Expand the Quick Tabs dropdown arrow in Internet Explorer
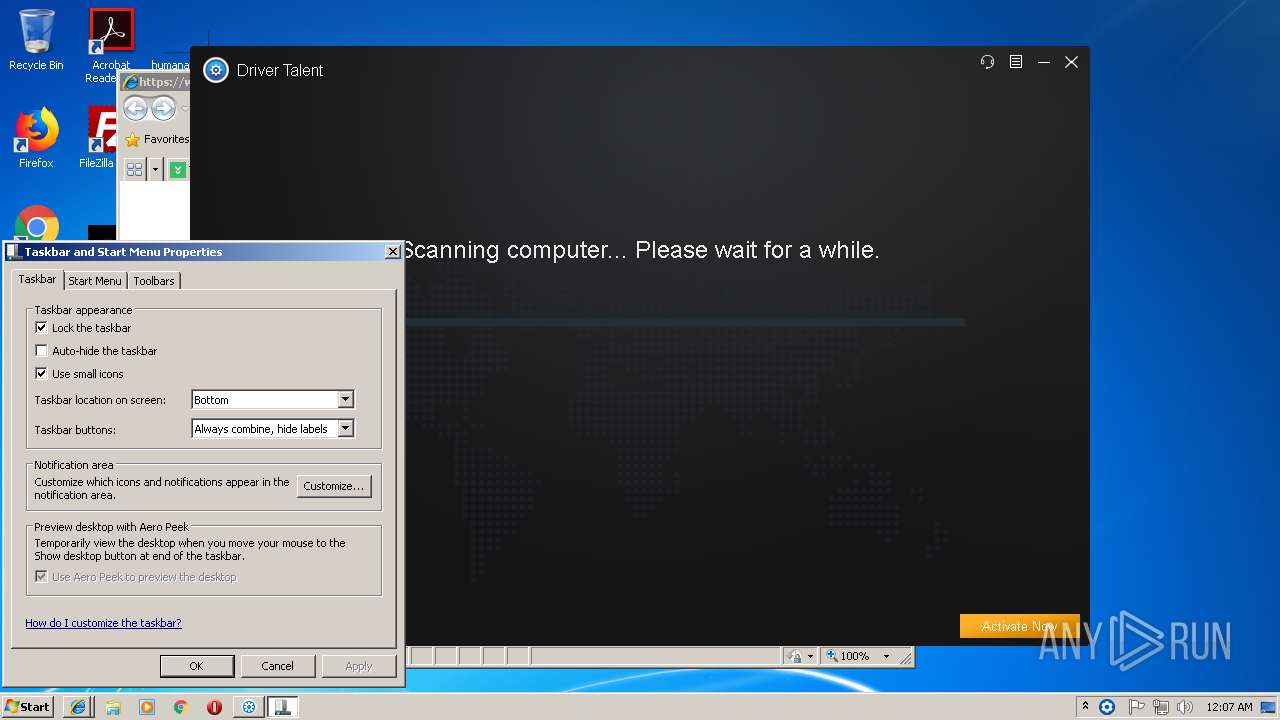Viewport: 1280px width, 720px height. (155, 170)
